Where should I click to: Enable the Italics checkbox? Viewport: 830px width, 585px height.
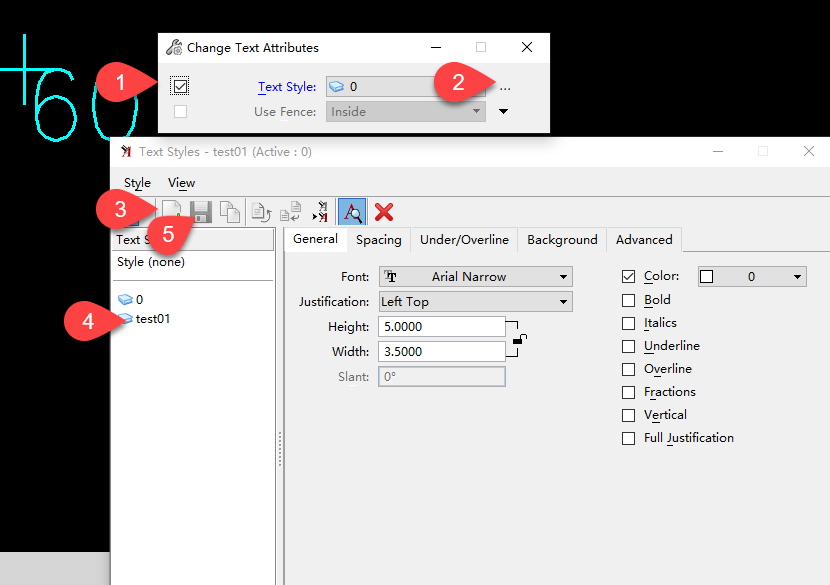pyautogui.click(x=628, y=323)
